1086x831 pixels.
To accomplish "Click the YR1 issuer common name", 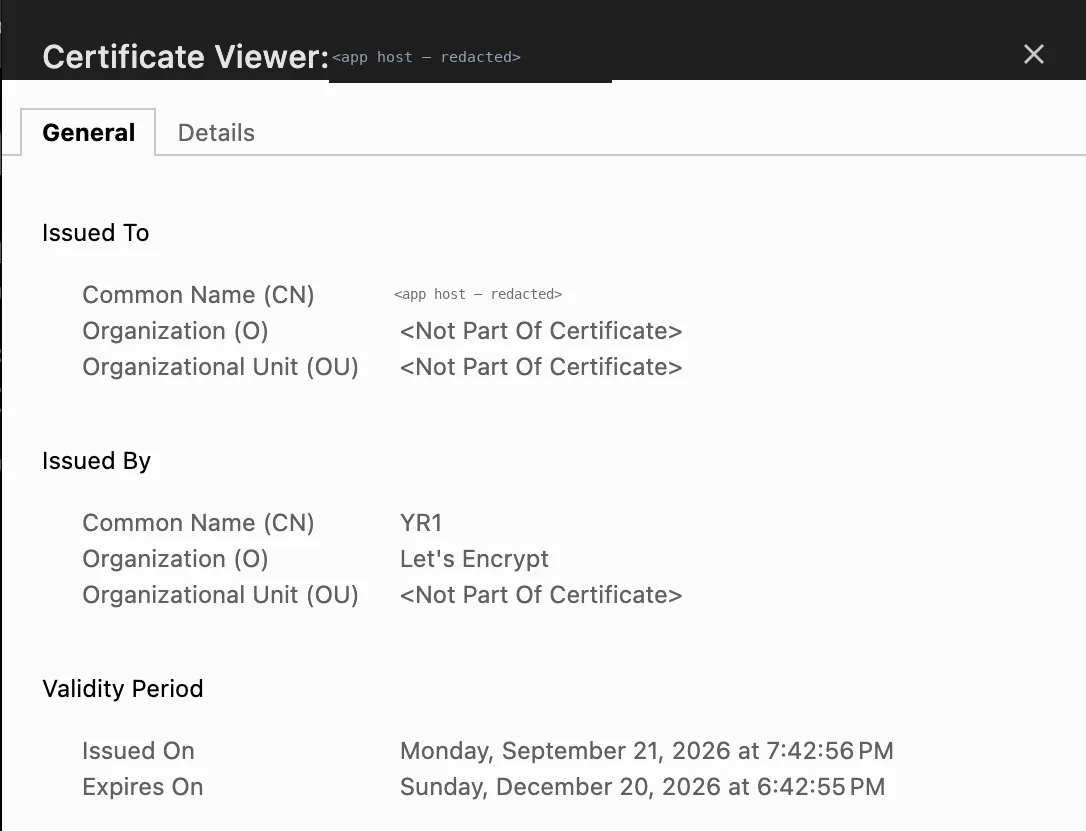I will pyautogui.click(x=421, y=523).
